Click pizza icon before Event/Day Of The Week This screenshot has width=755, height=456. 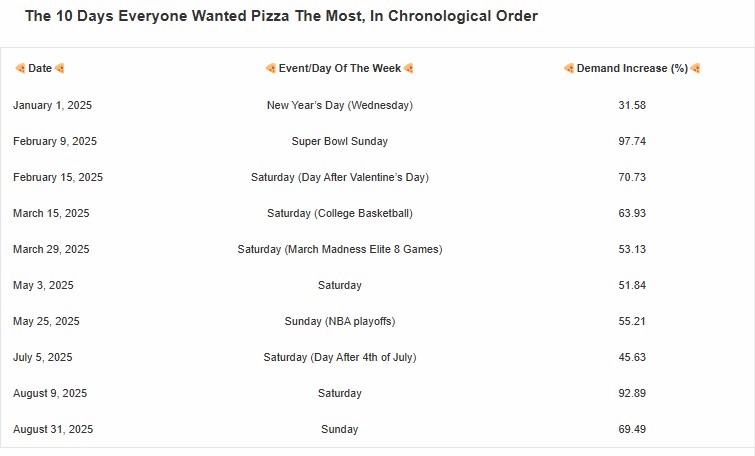[x=270, y=68]
